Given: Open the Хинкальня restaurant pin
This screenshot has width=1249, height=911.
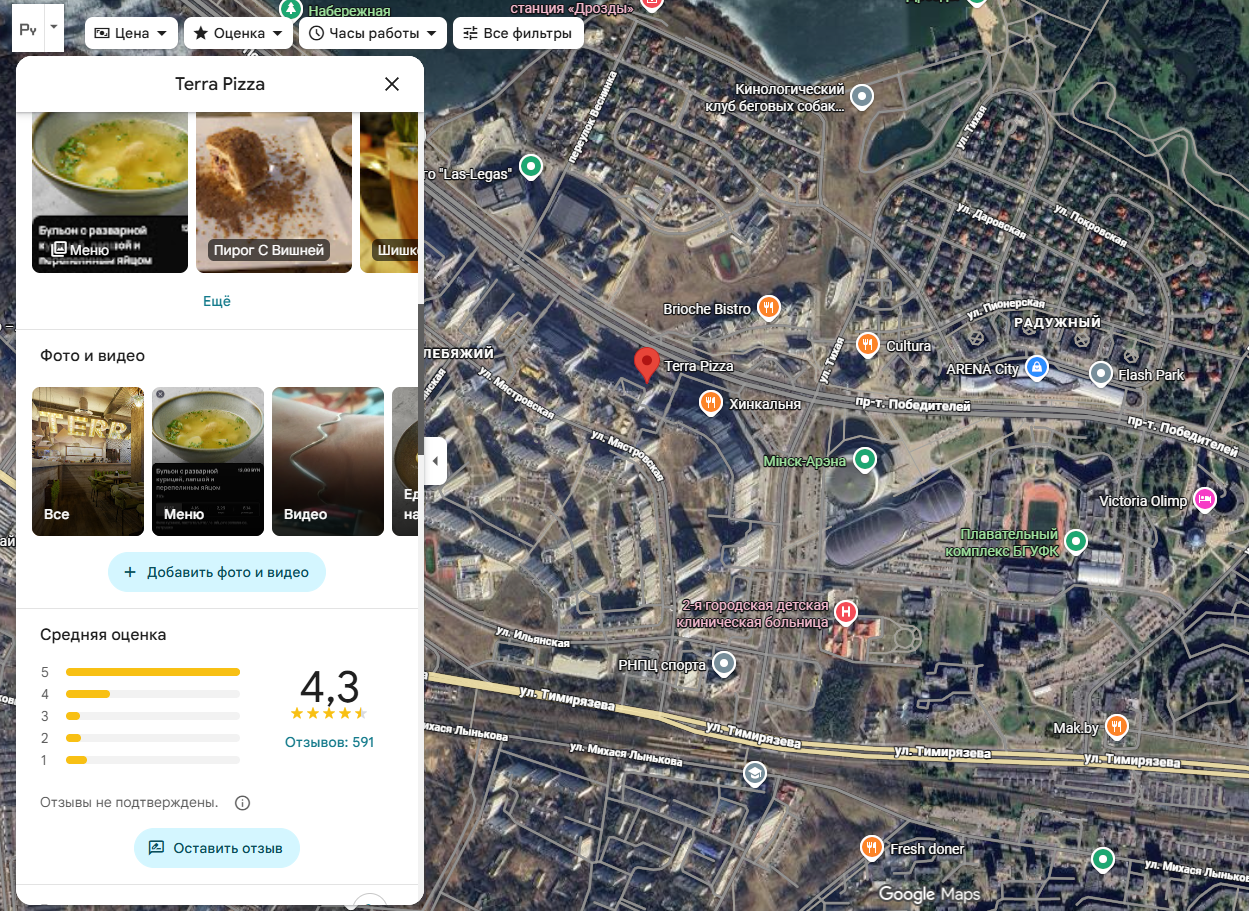Looking at the screenshot, I should pos(710,403).
